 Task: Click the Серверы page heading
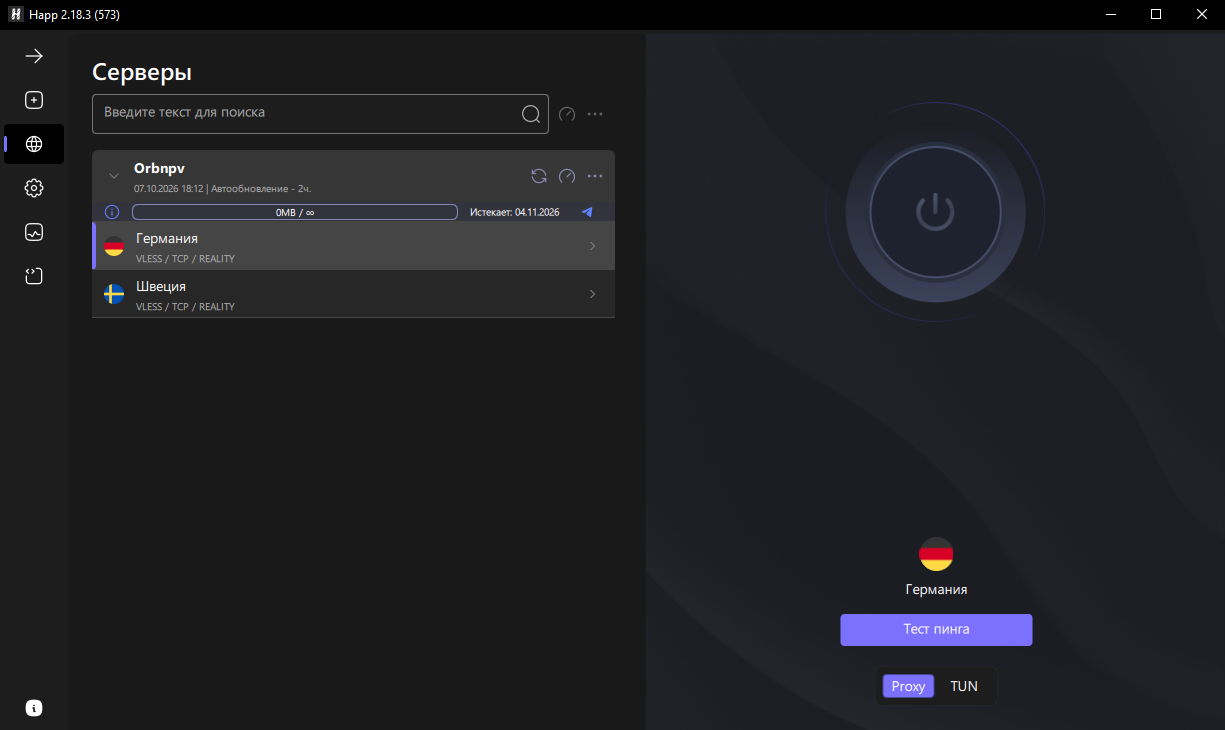(142, 72)
